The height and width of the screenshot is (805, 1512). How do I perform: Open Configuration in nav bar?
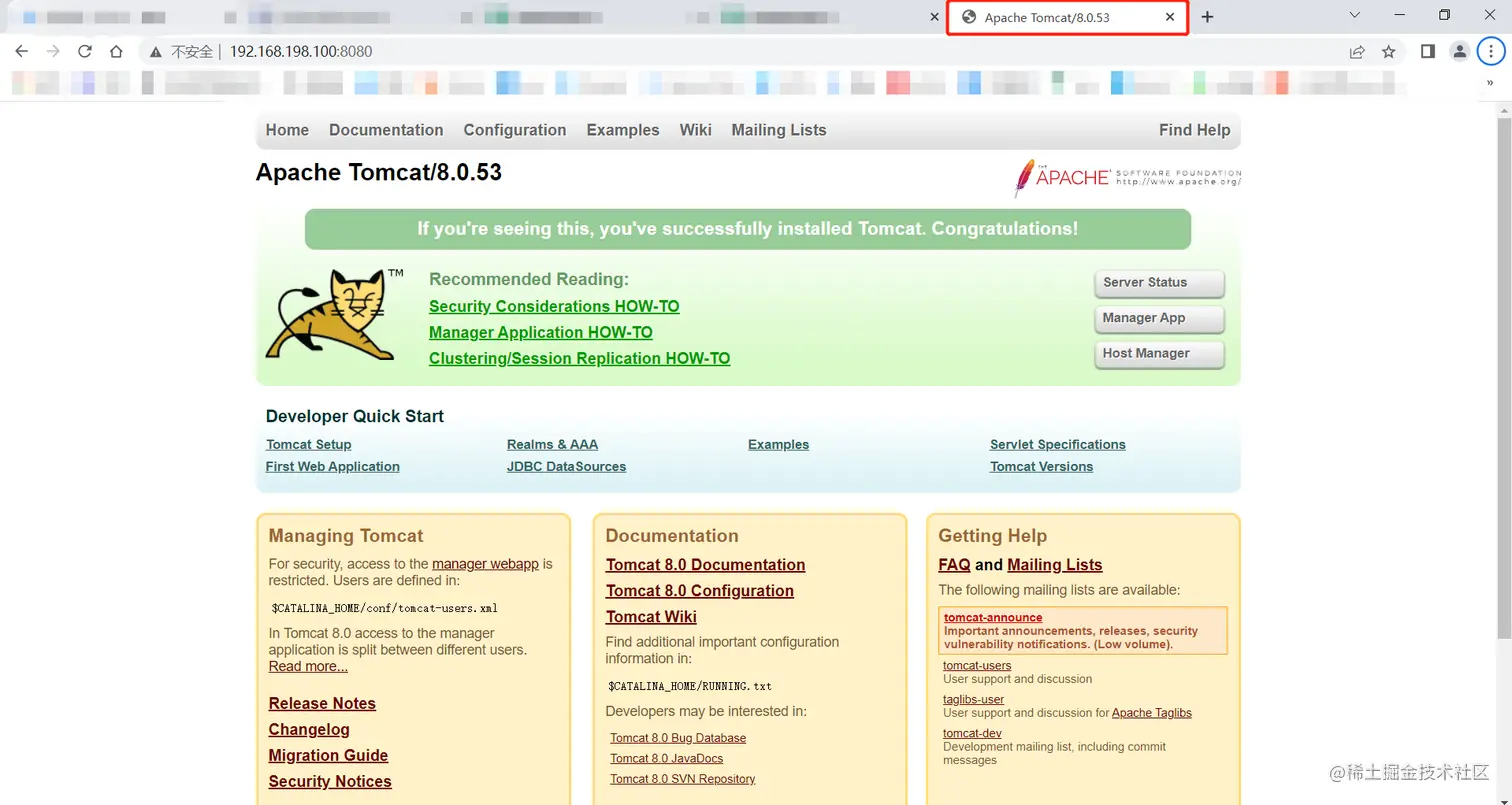[515, 130]
